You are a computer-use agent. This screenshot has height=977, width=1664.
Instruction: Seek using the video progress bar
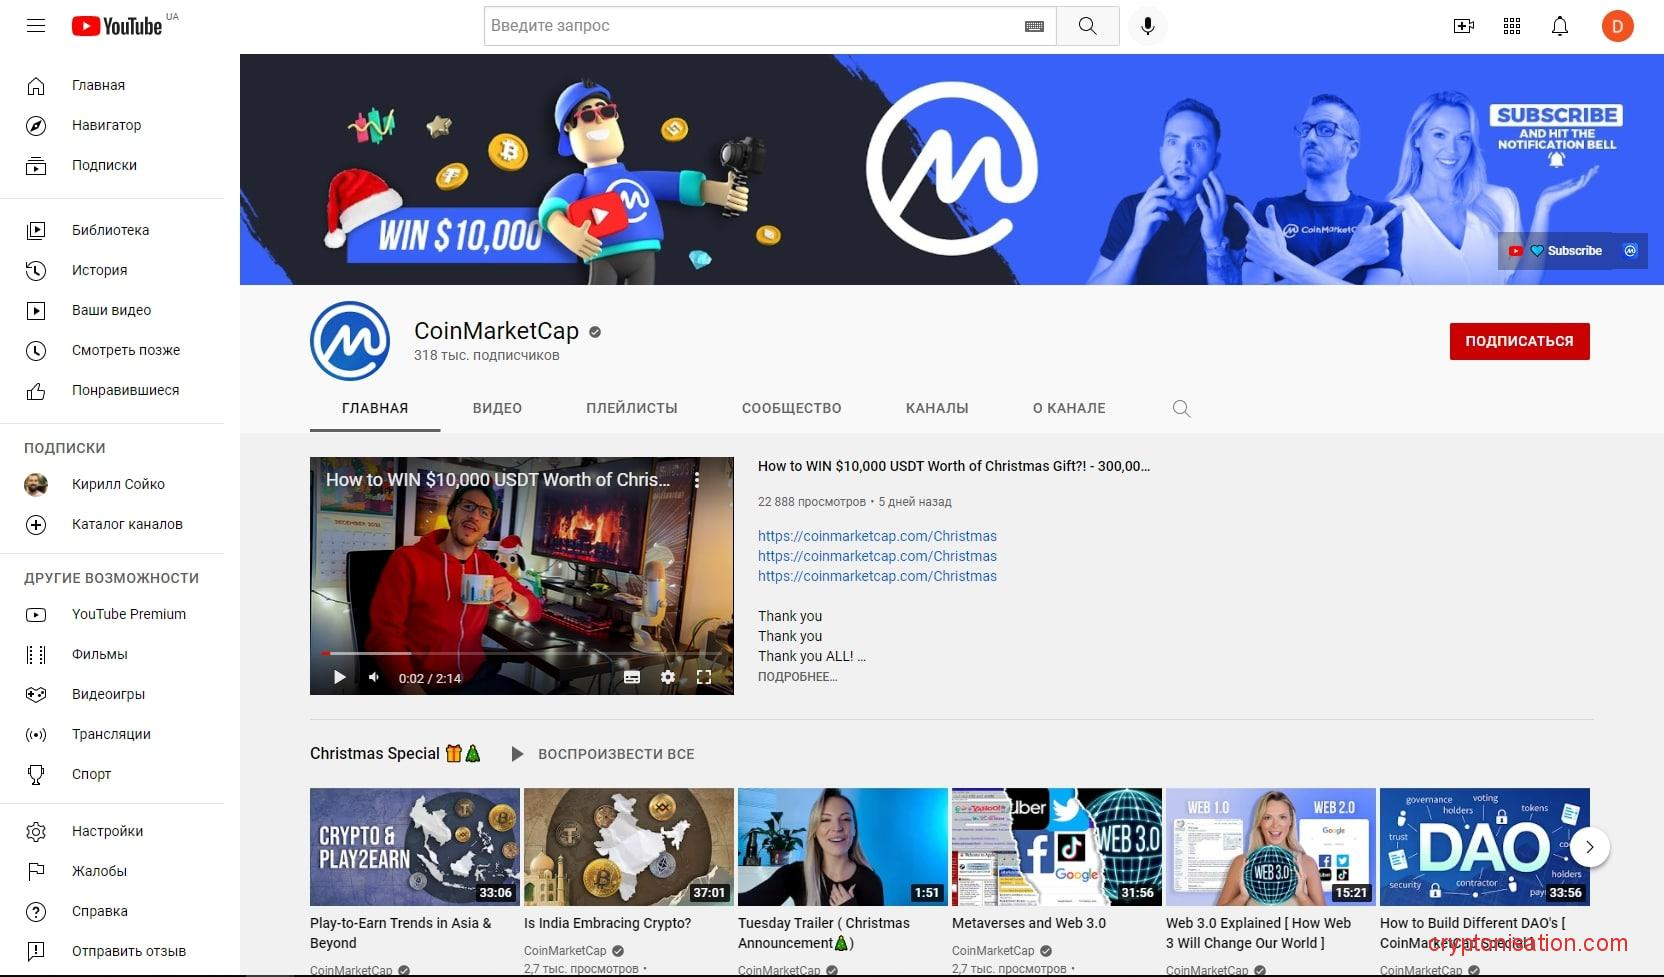click(x=520, y=653)
